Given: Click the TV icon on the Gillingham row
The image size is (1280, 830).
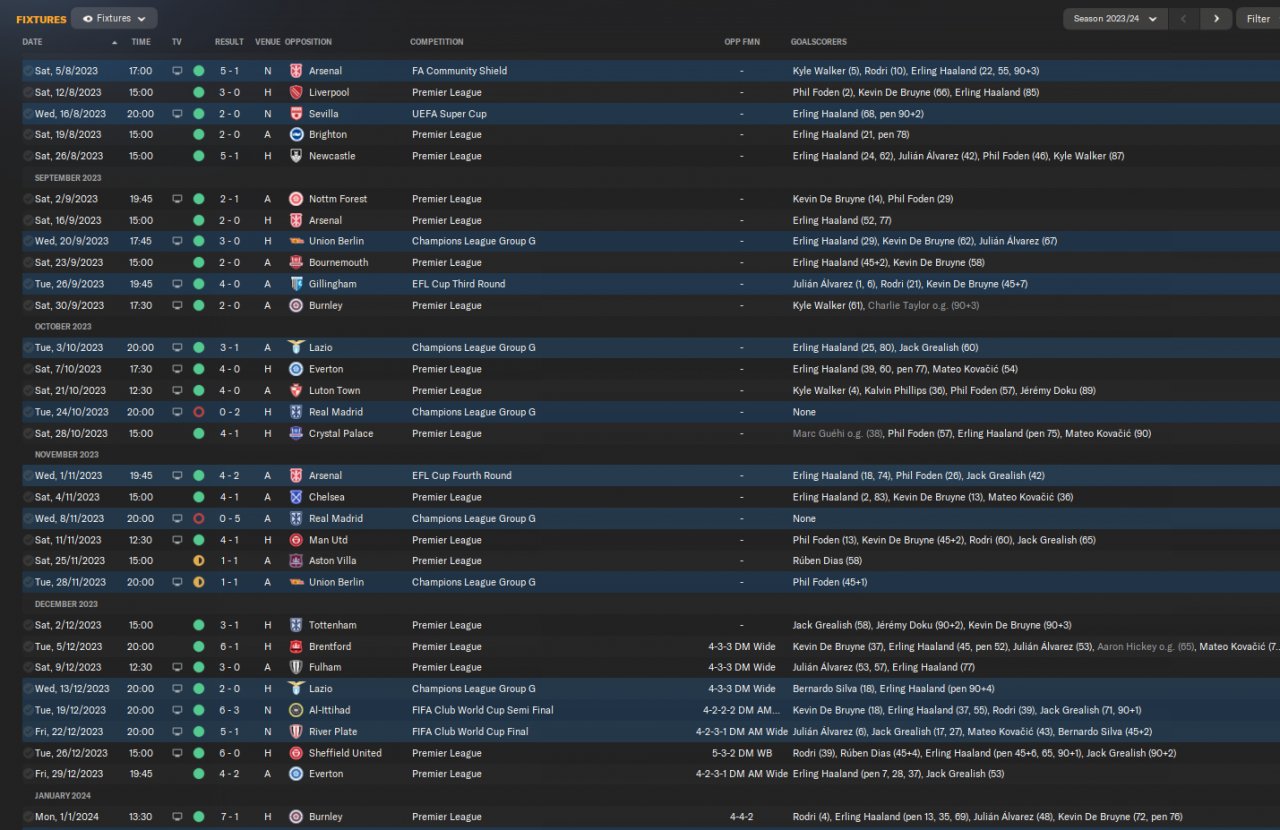Looking at the screenshot, I should click(178, 284).
